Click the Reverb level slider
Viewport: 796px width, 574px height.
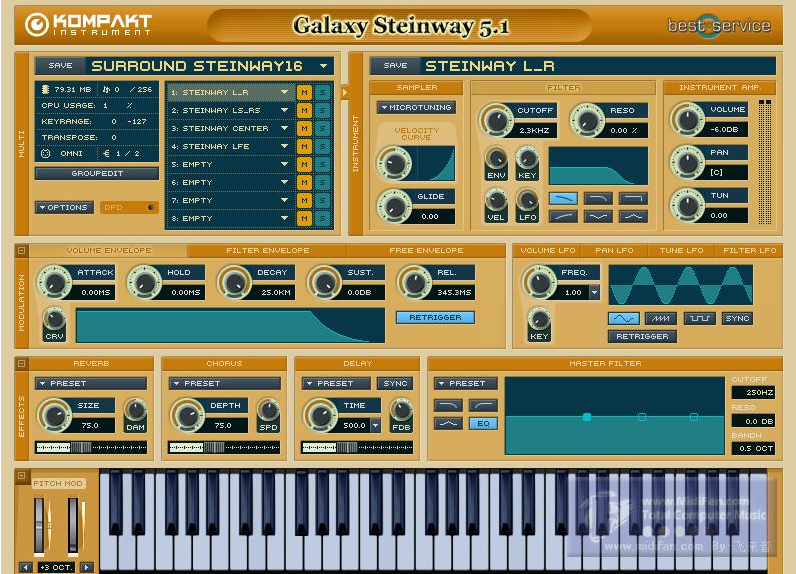point(91,448)
